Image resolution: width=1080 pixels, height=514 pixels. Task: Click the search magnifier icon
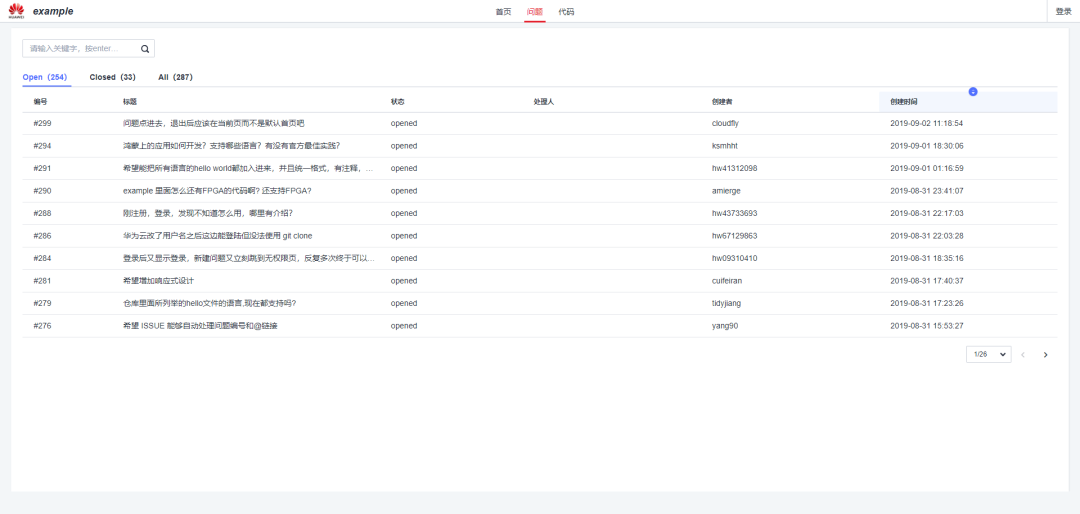pos(145,49)
